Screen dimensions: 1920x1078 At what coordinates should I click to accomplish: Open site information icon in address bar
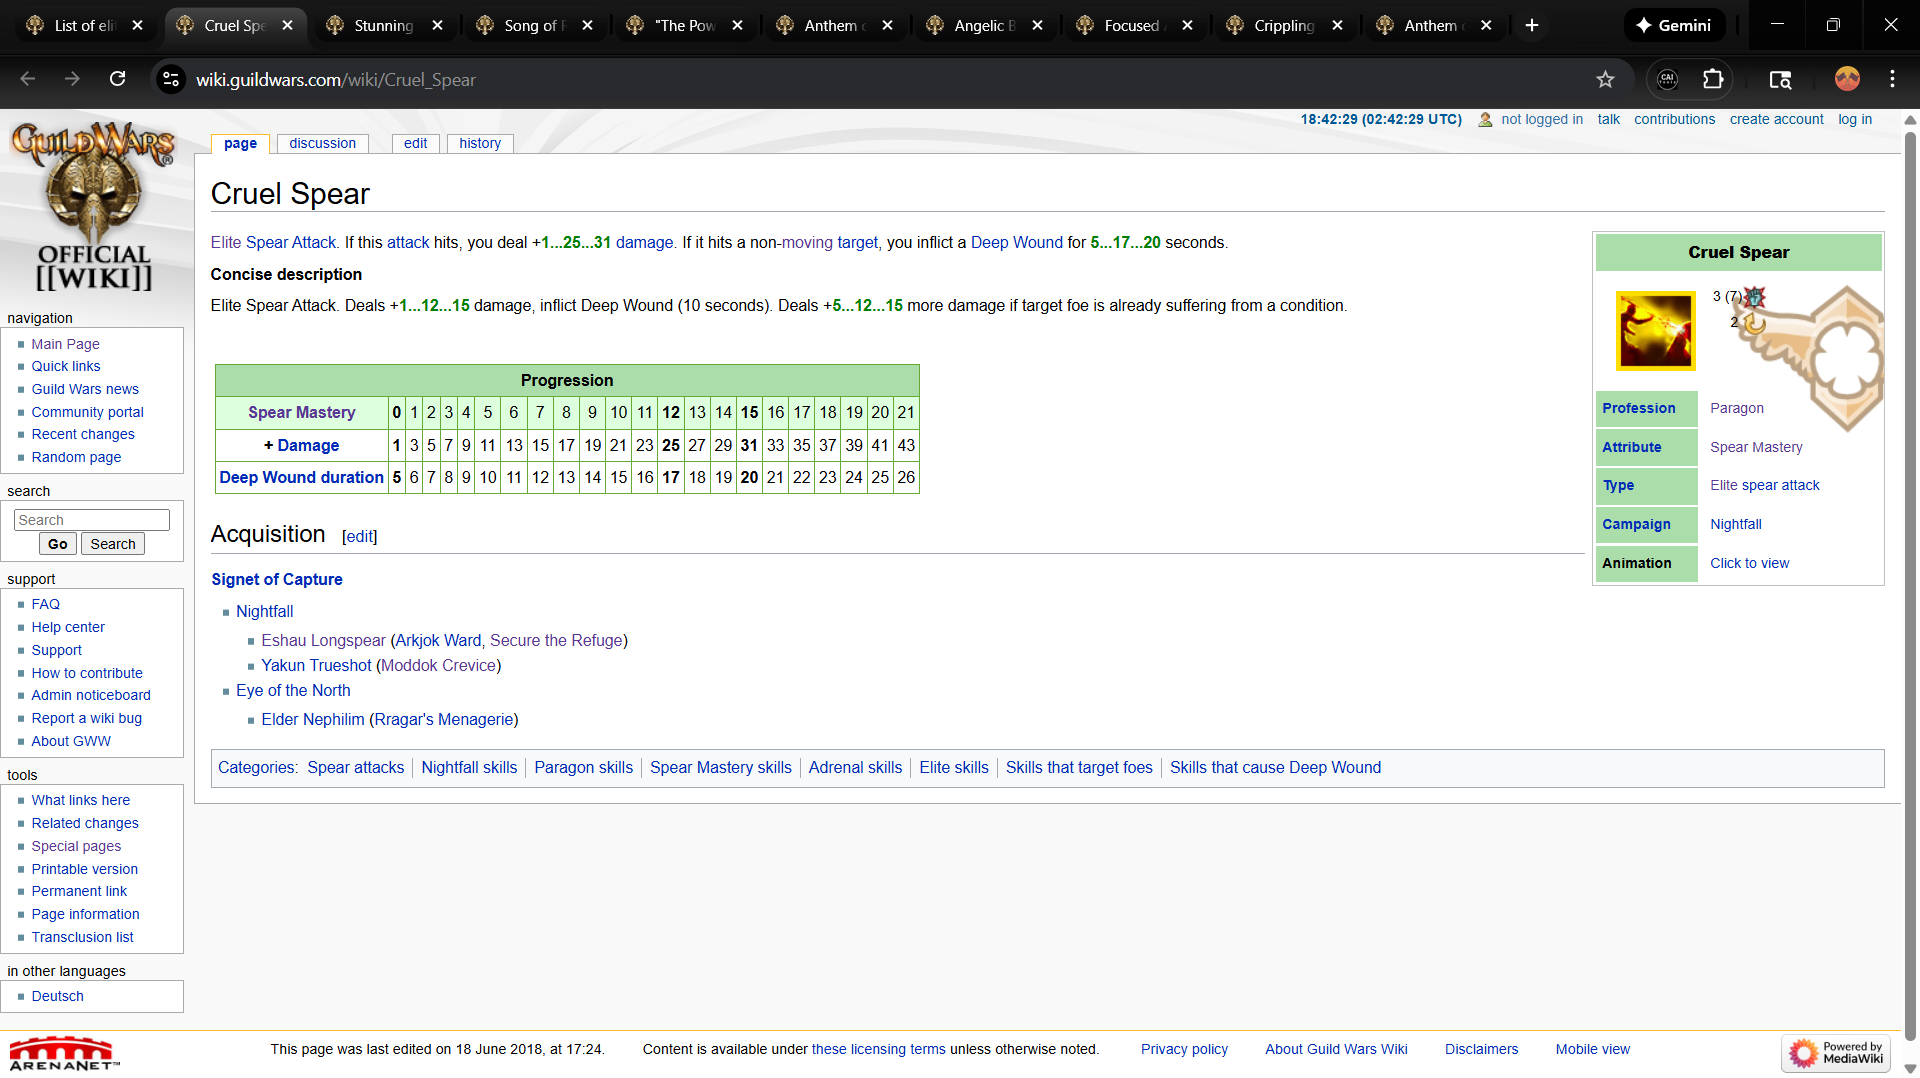[172, 79]
